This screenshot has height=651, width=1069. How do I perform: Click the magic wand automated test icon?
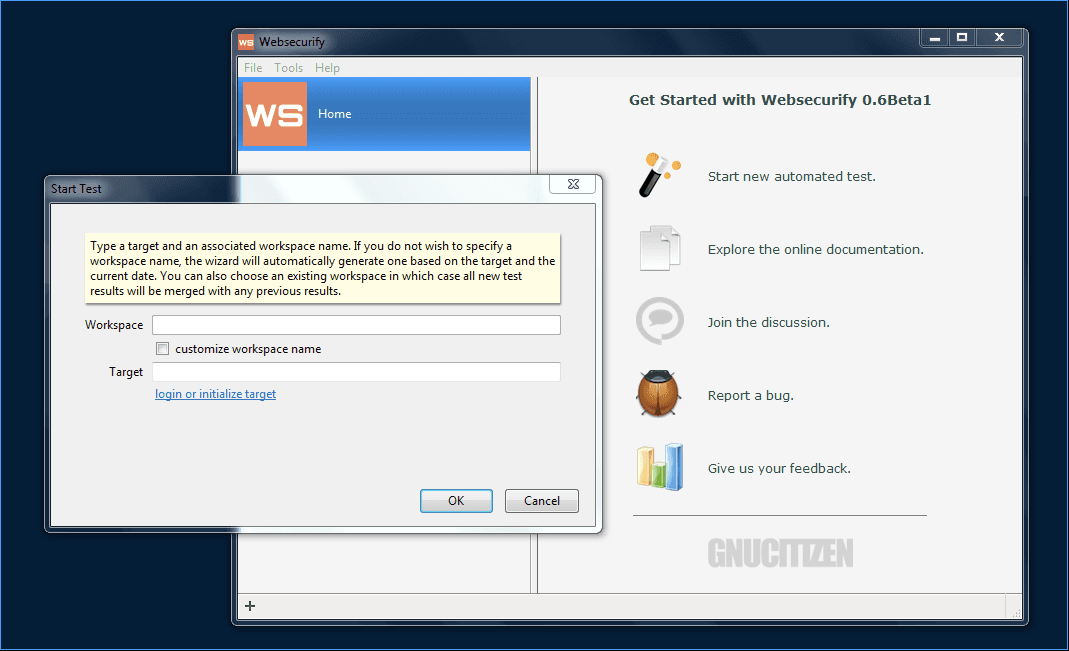pos(659,175)
